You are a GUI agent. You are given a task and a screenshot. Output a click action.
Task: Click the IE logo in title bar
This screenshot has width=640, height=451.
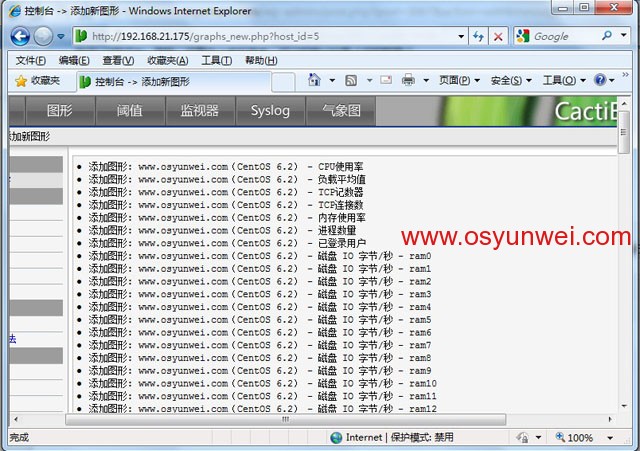(x=15, y=11)
